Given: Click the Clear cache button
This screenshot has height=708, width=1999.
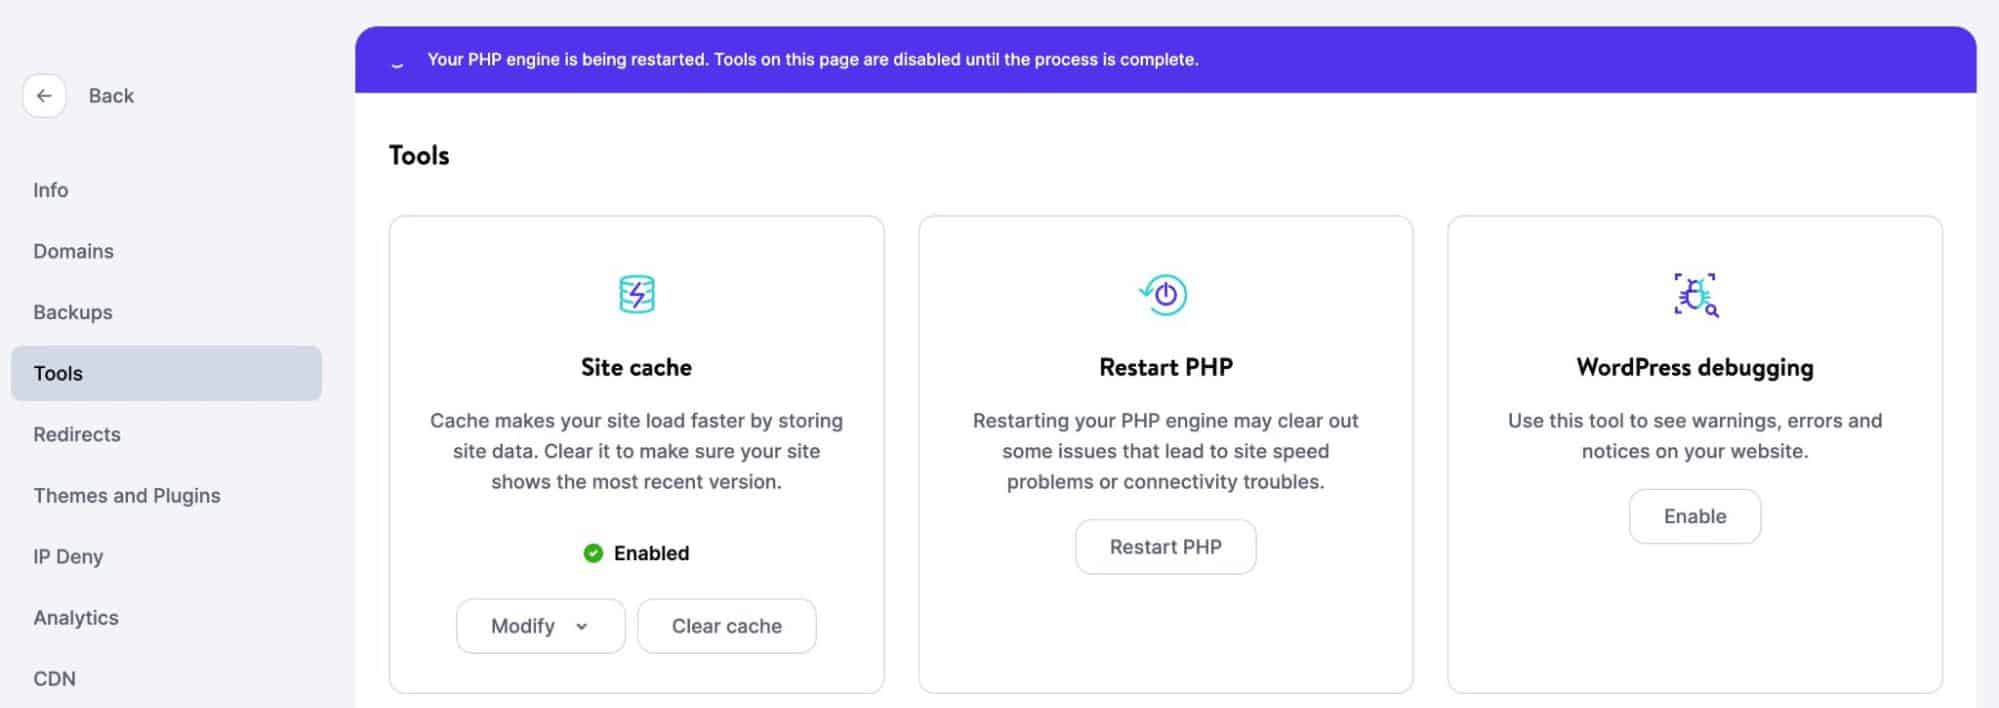Looking at the screenshot, I should [727, 626].
